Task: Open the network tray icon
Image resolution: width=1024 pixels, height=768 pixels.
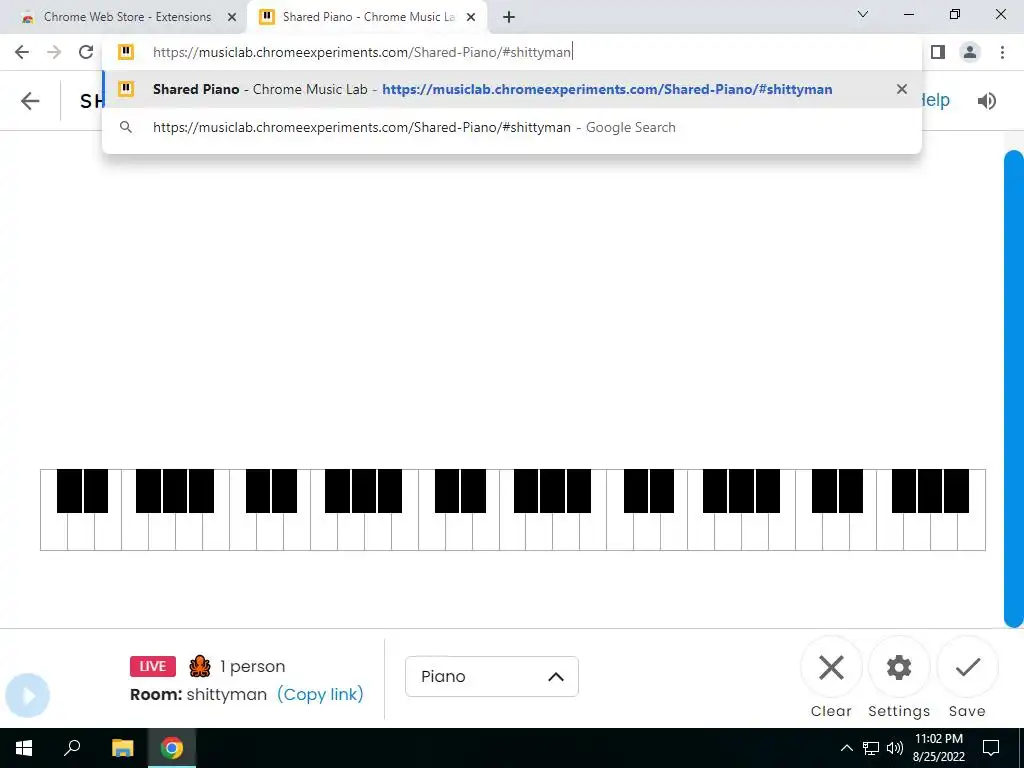Action: coord(871,748)
